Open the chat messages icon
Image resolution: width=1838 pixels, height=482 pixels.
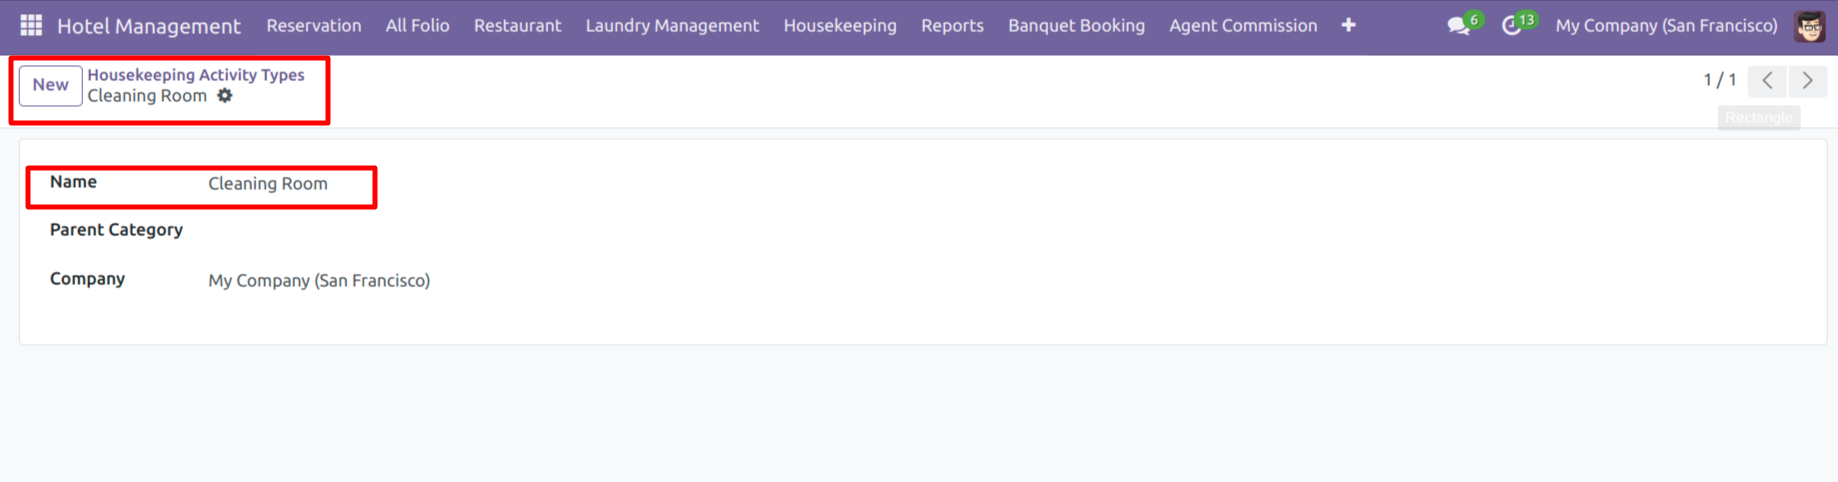(x=1459, y=26)
